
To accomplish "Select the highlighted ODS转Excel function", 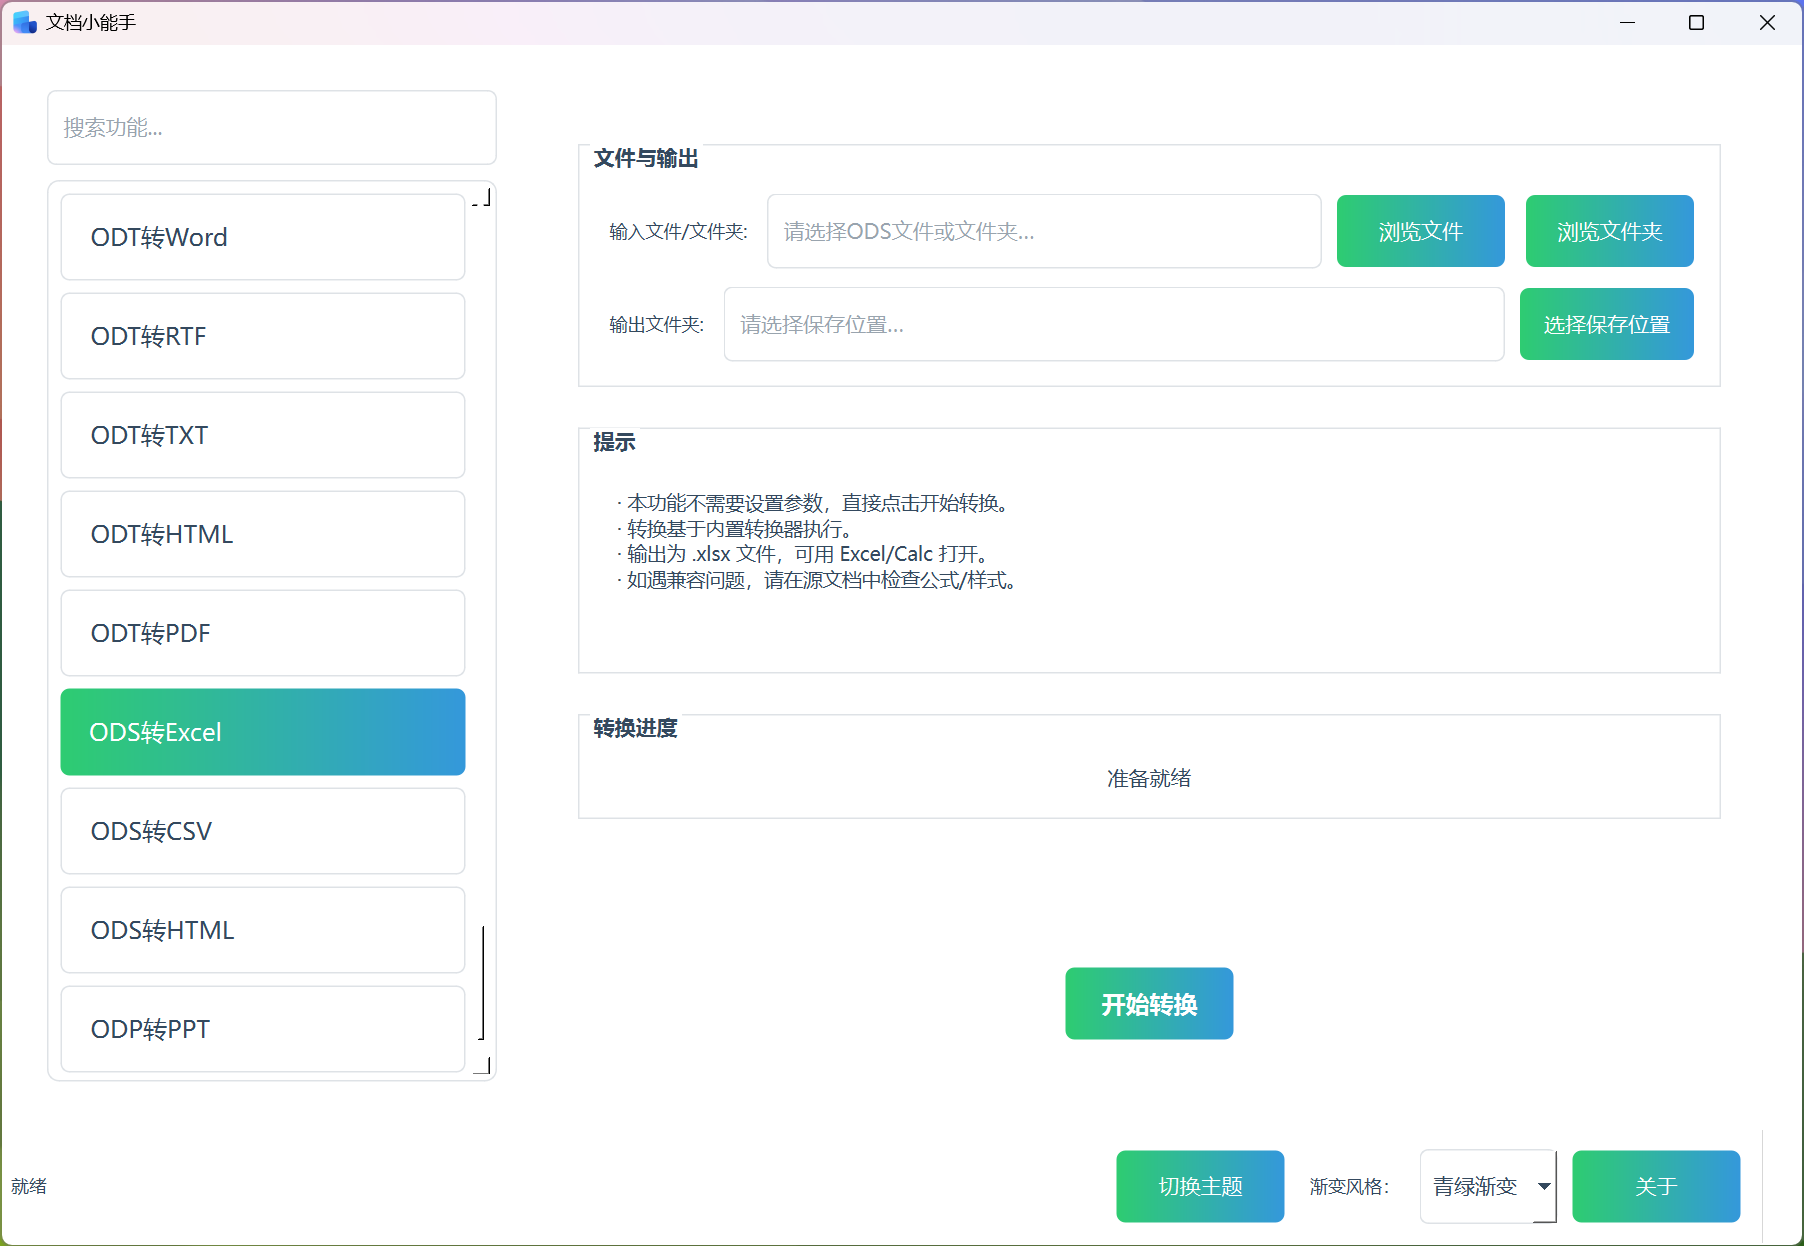I will pyautogui.click(x=262, y=732).
